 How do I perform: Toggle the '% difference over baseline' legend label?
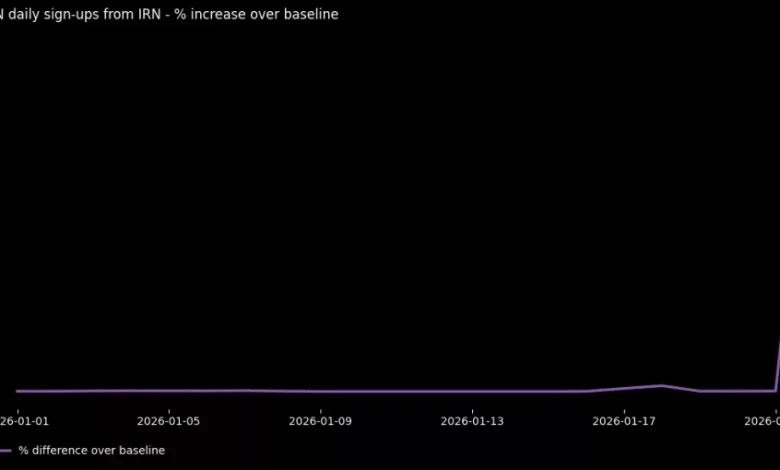coord(92,451)
